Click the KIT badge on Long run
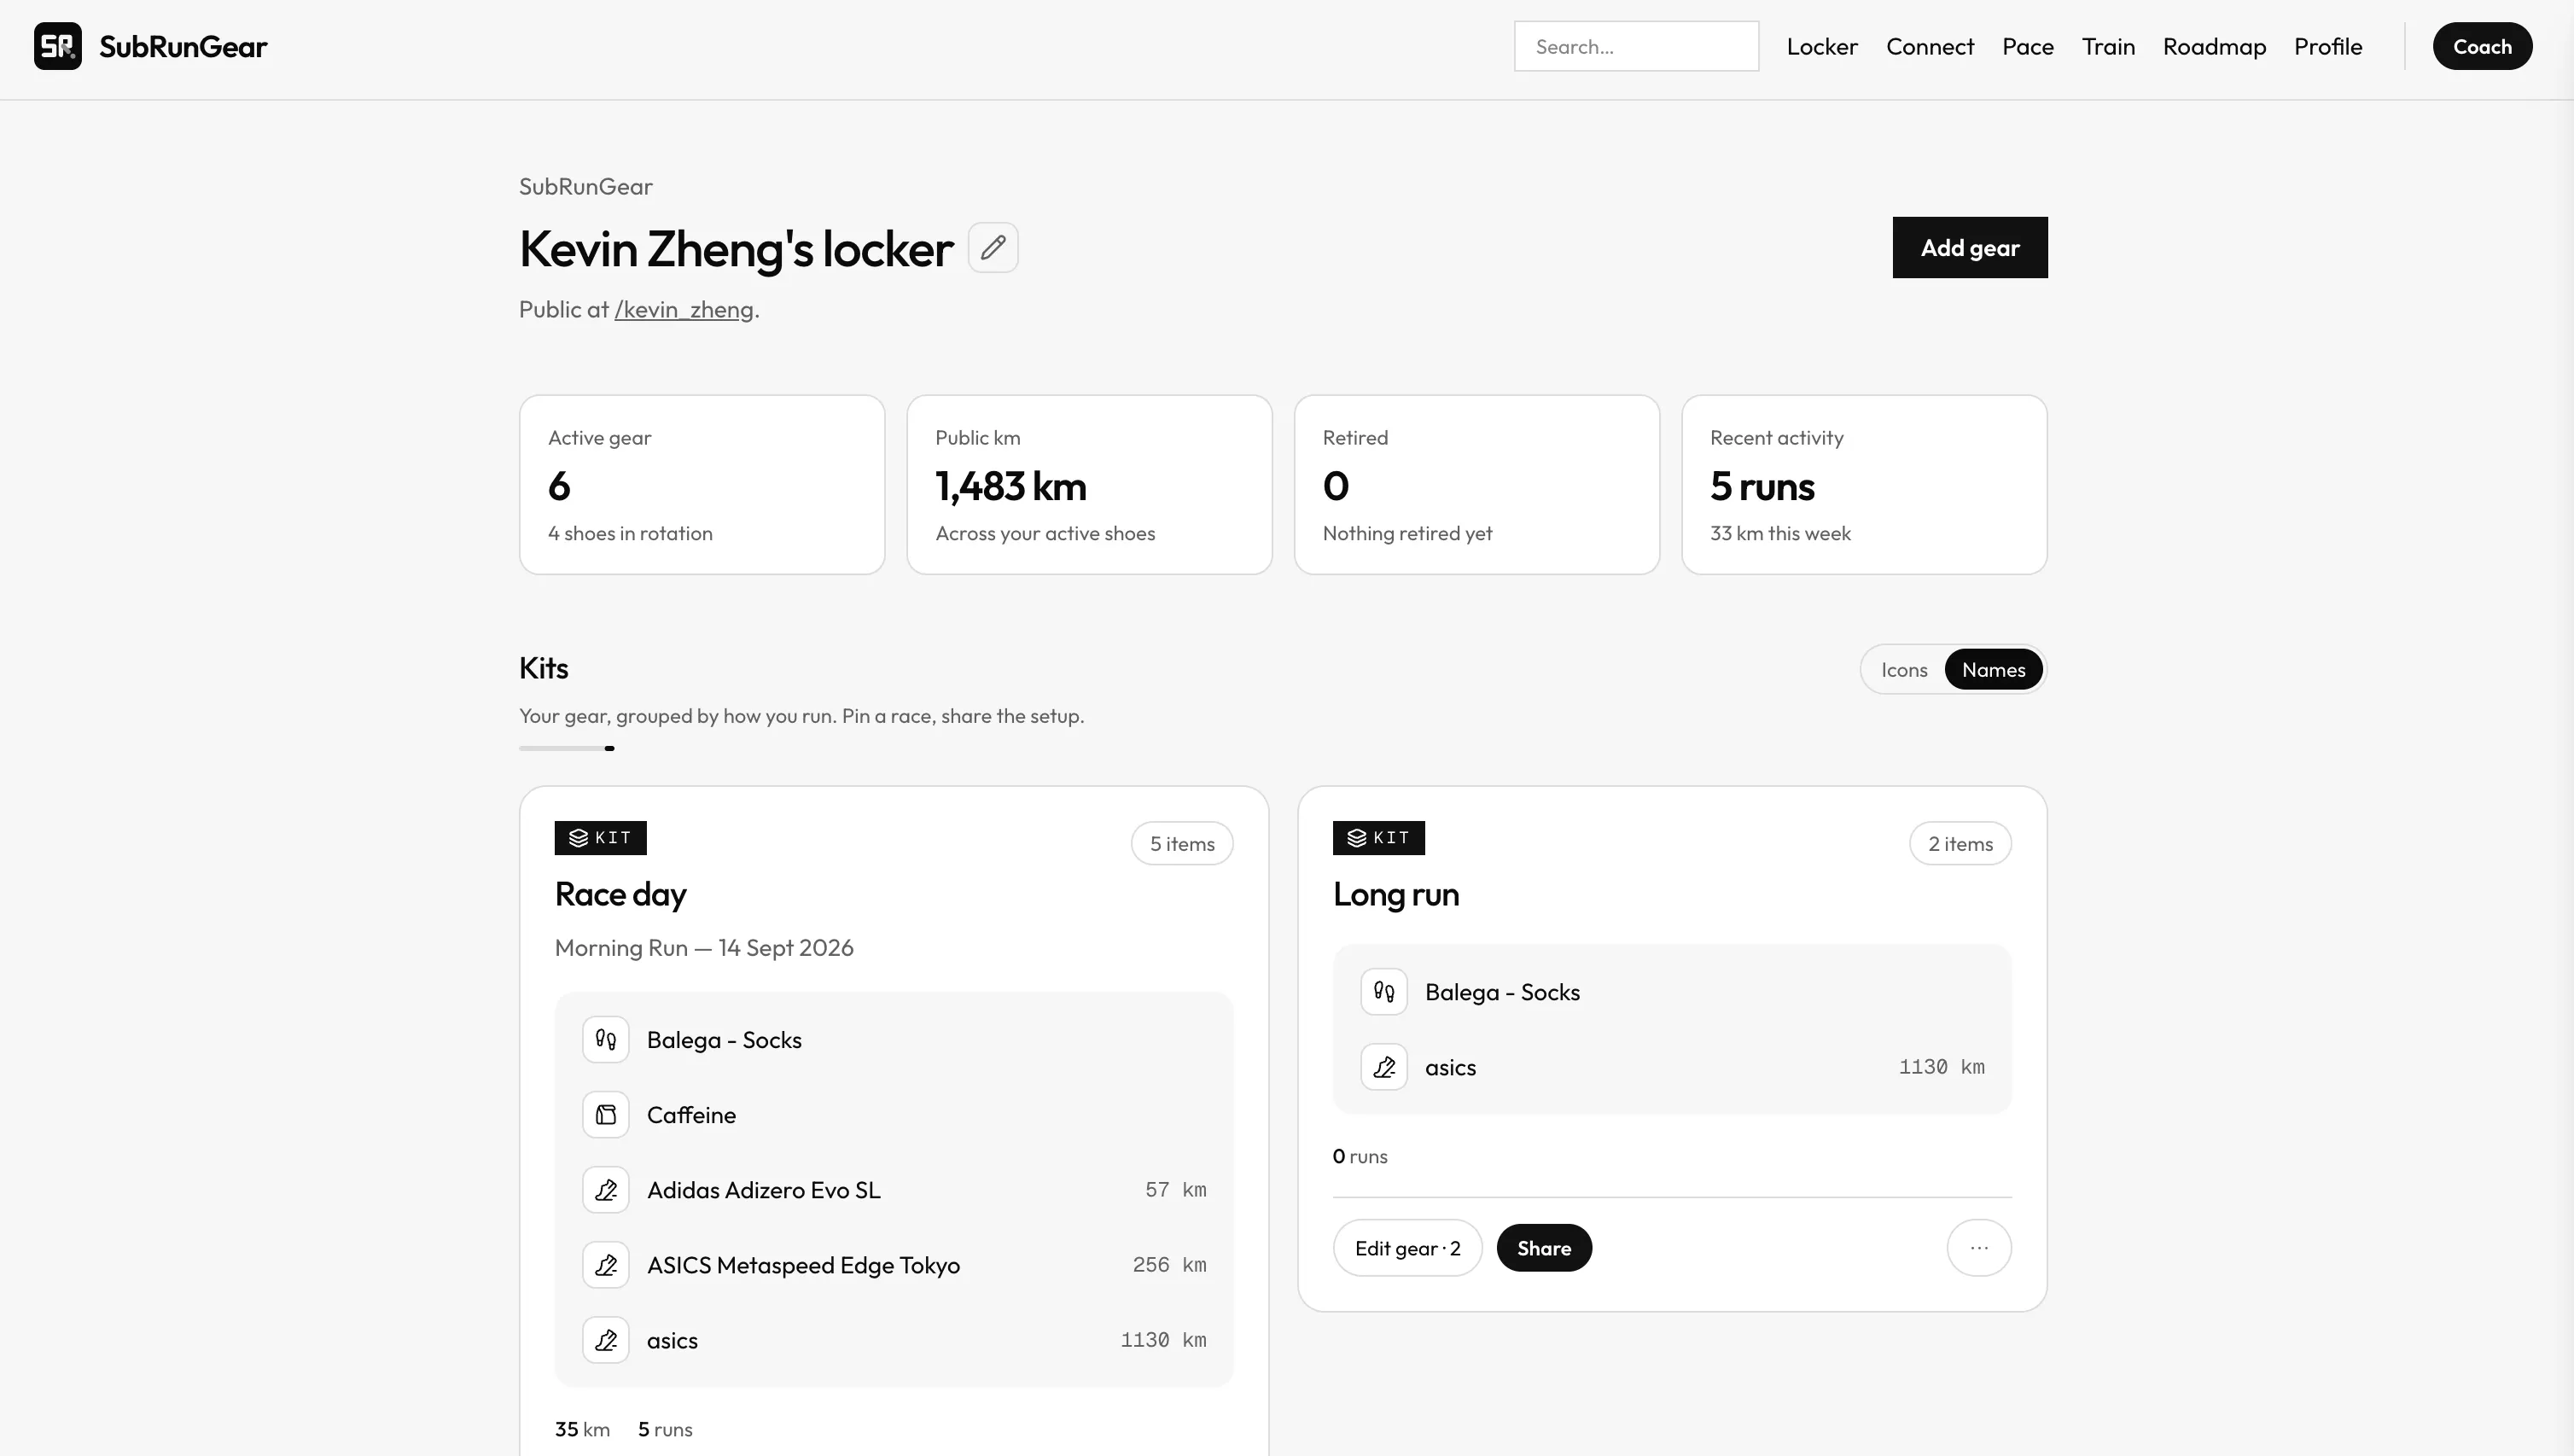Image resolution: width=2574 pixels, height=1456 pixels. tap(1379, 838)
